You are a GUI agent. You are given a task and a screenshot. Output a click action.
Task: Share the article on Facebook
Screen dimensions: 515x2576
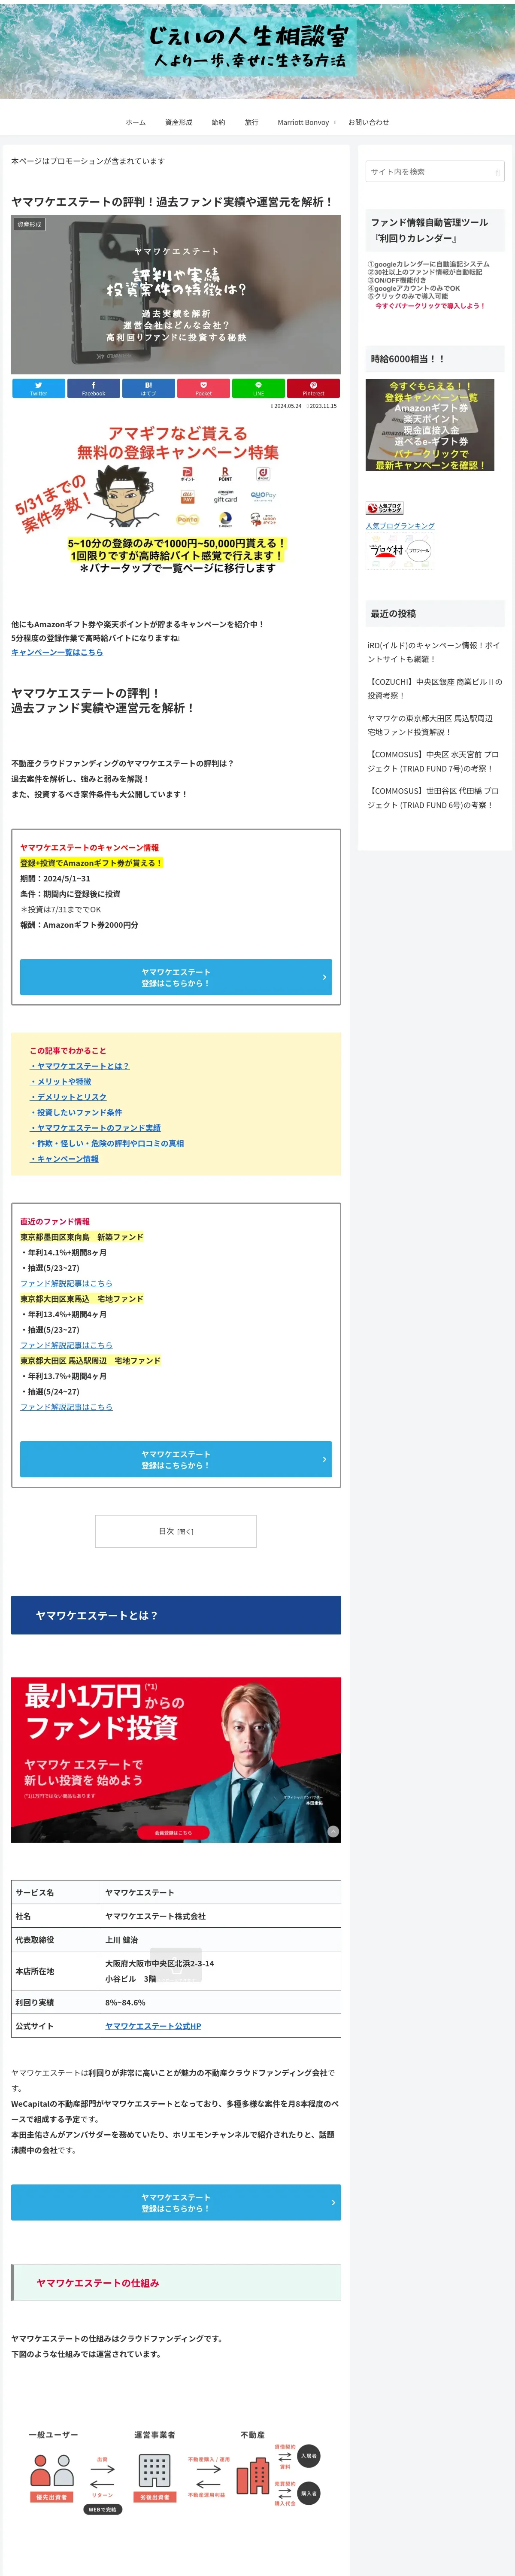[93, 388]
